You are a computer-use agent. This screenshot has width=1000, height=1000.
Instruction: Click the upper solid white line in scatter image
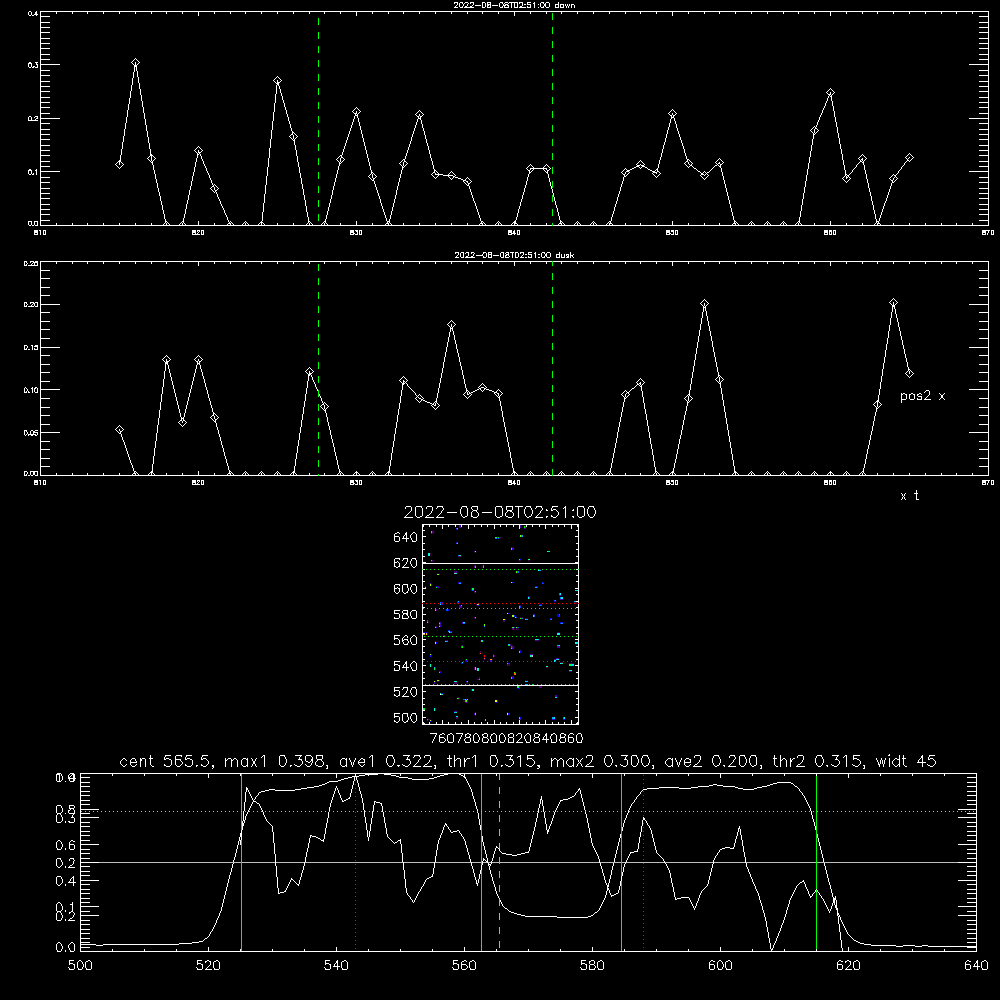[x=501, y=563]
